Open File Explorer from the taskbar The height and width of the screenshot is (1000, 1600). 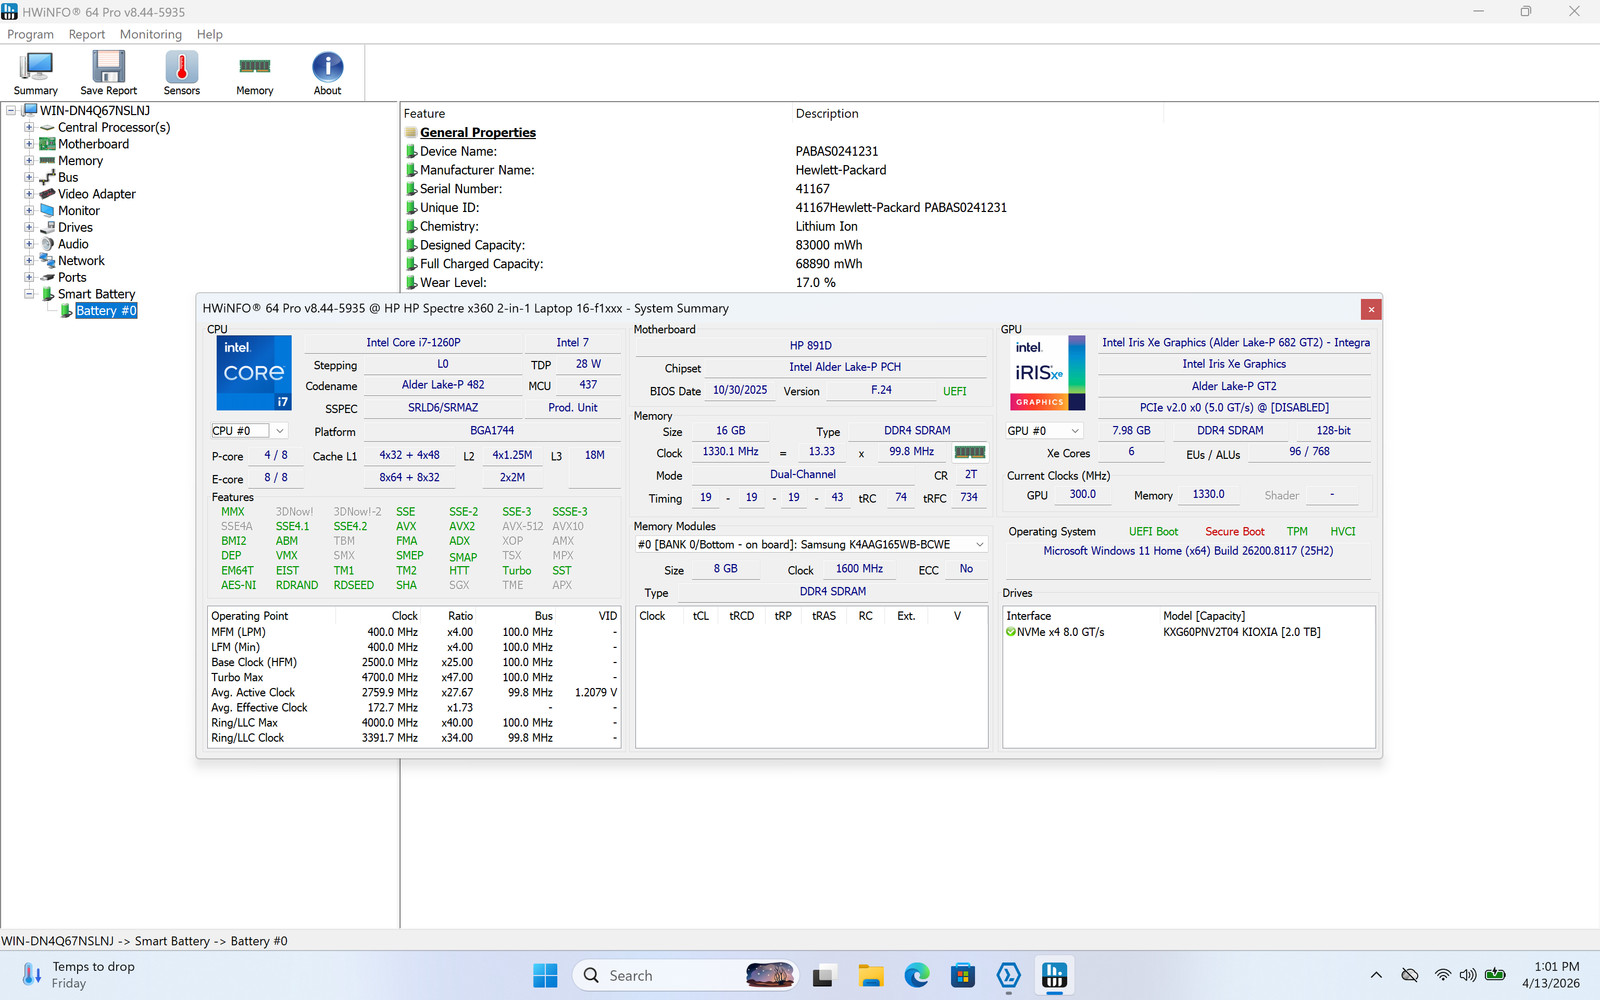pyautogui.click(x=871, y=975)
